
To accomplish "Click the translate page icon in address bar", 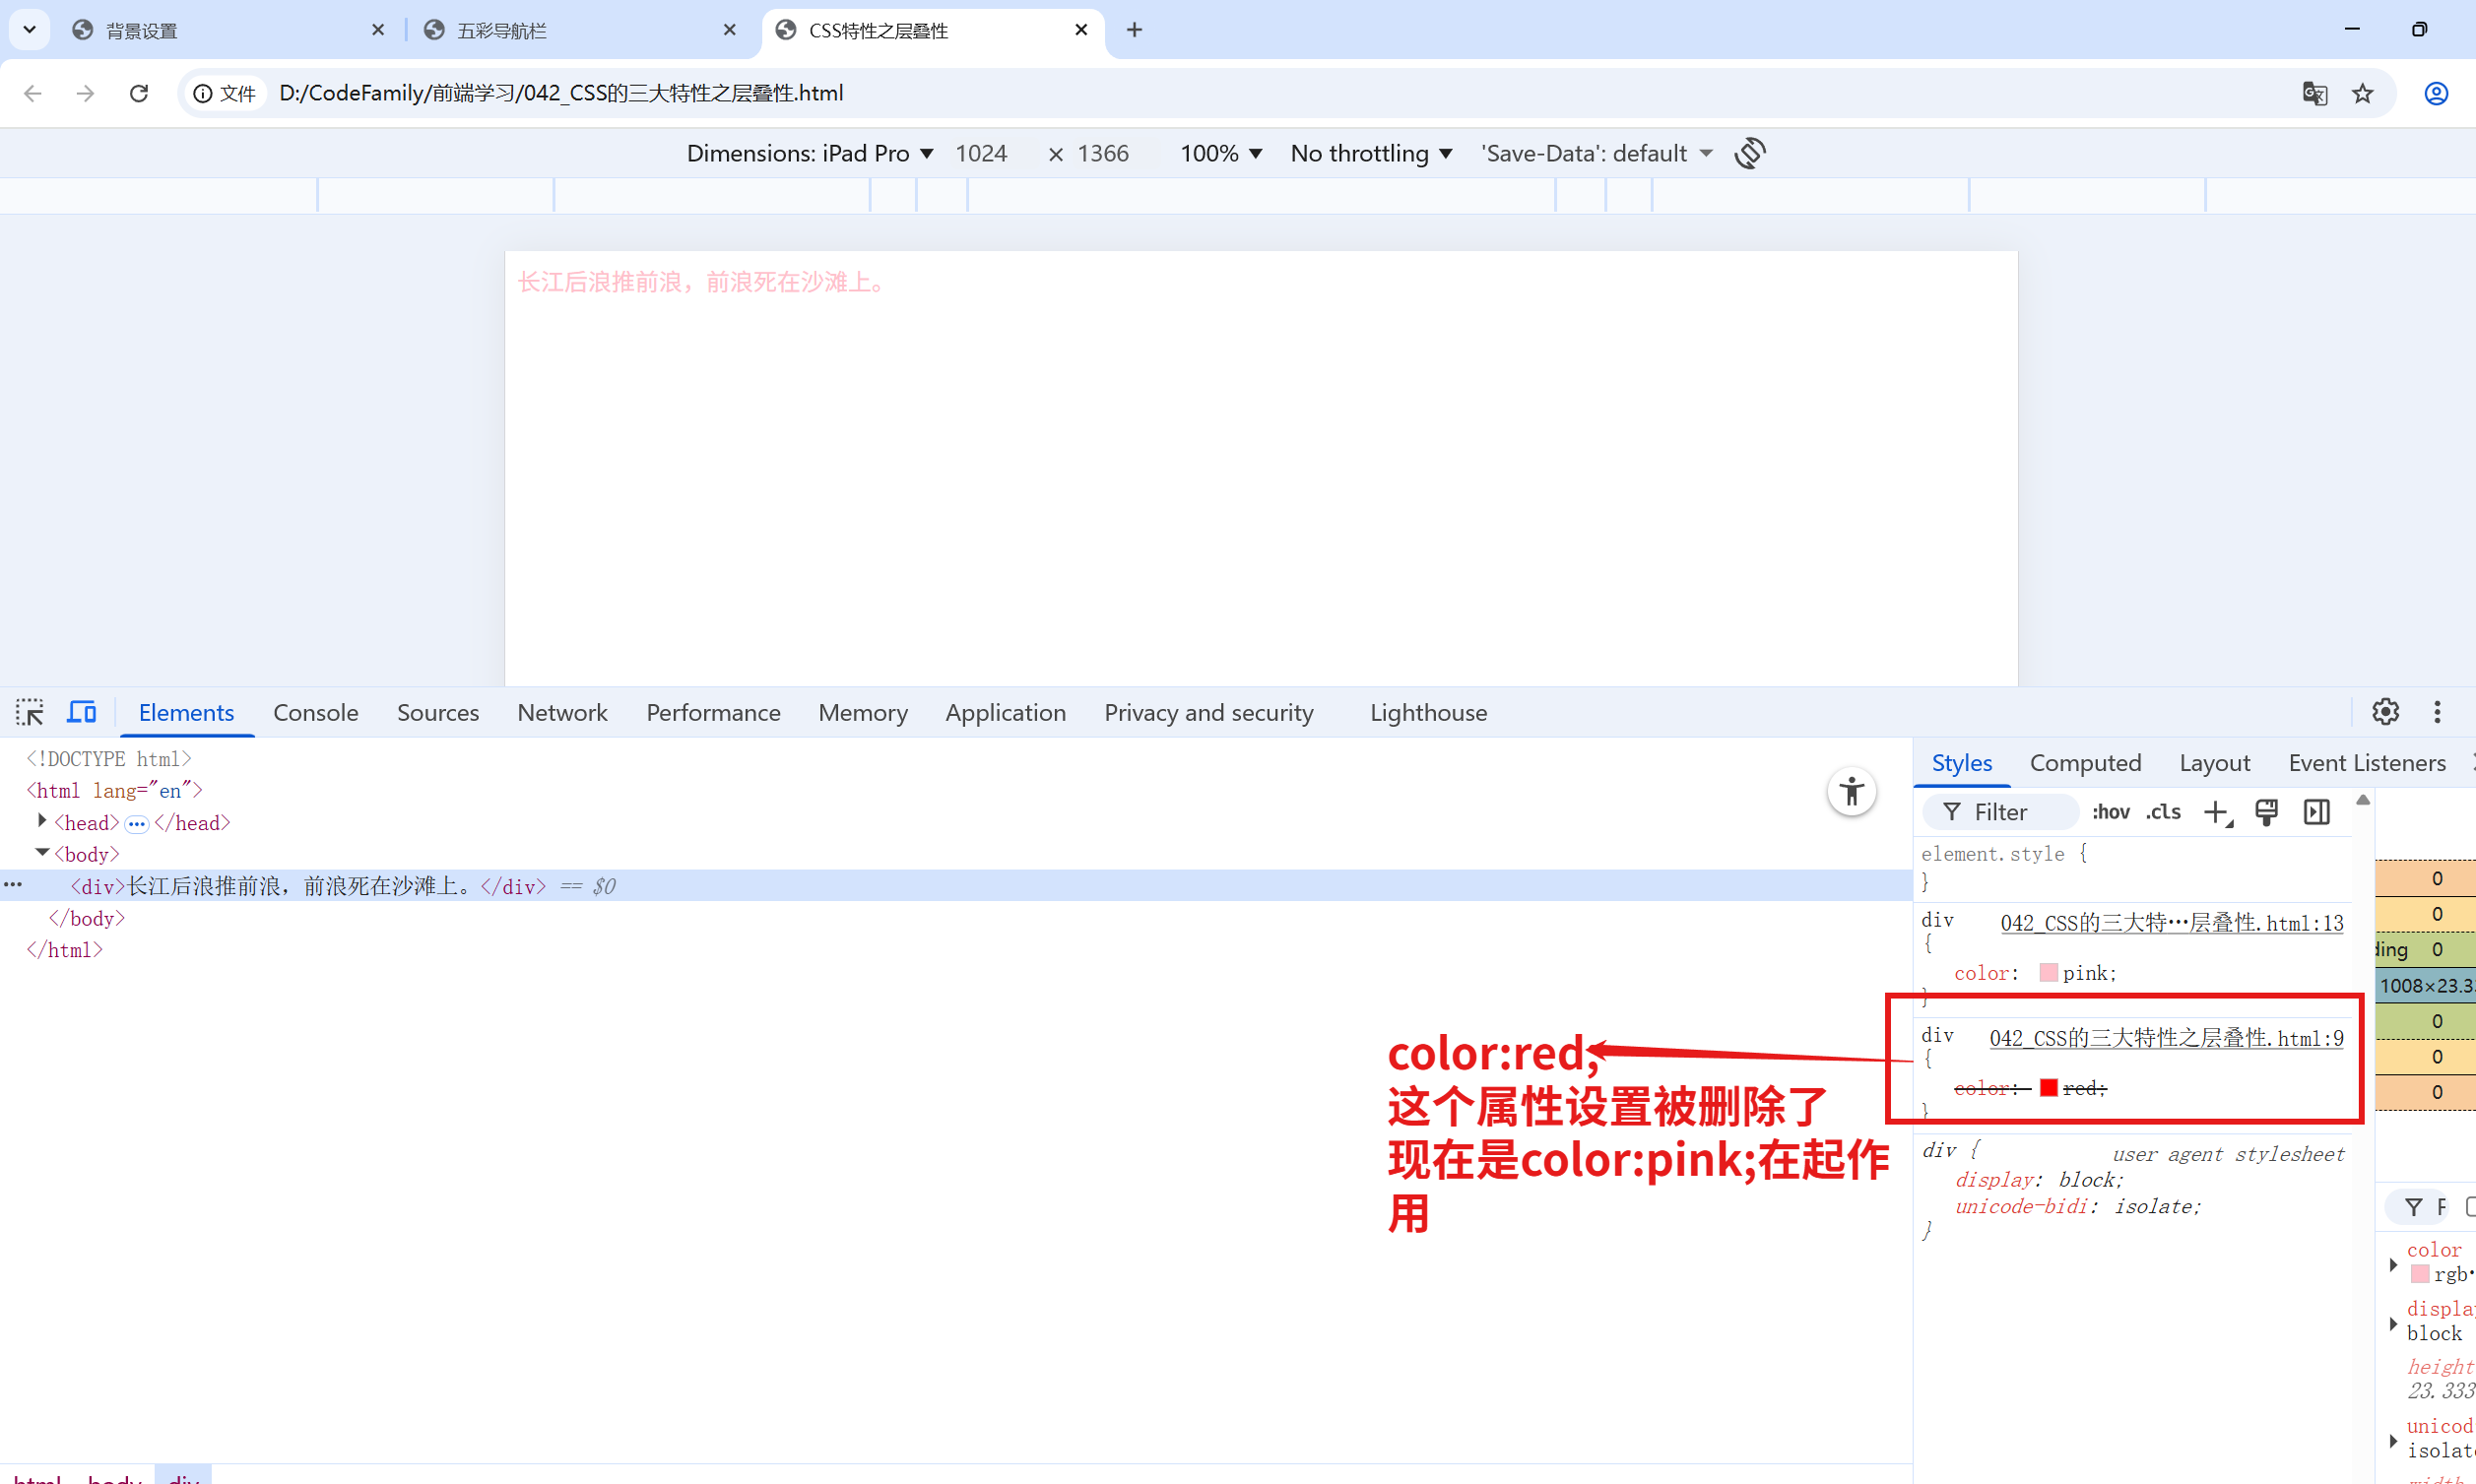I will coord(2314,93).
